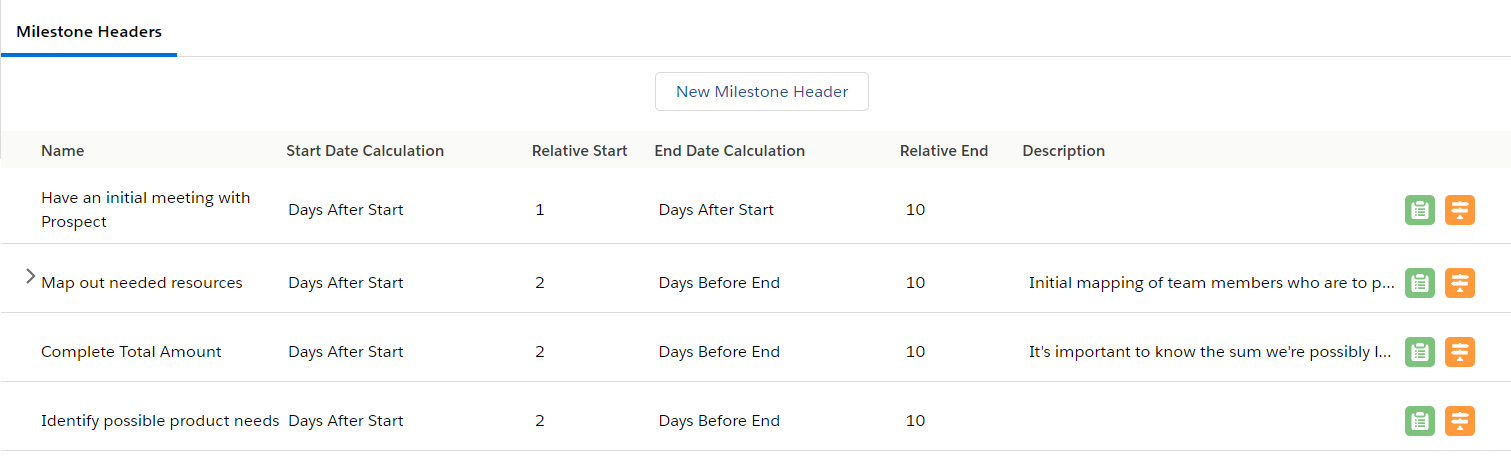Click green clipboard icon for Complete Total Amount
The image size is (1511, 465).
(x=1420, y=352)
